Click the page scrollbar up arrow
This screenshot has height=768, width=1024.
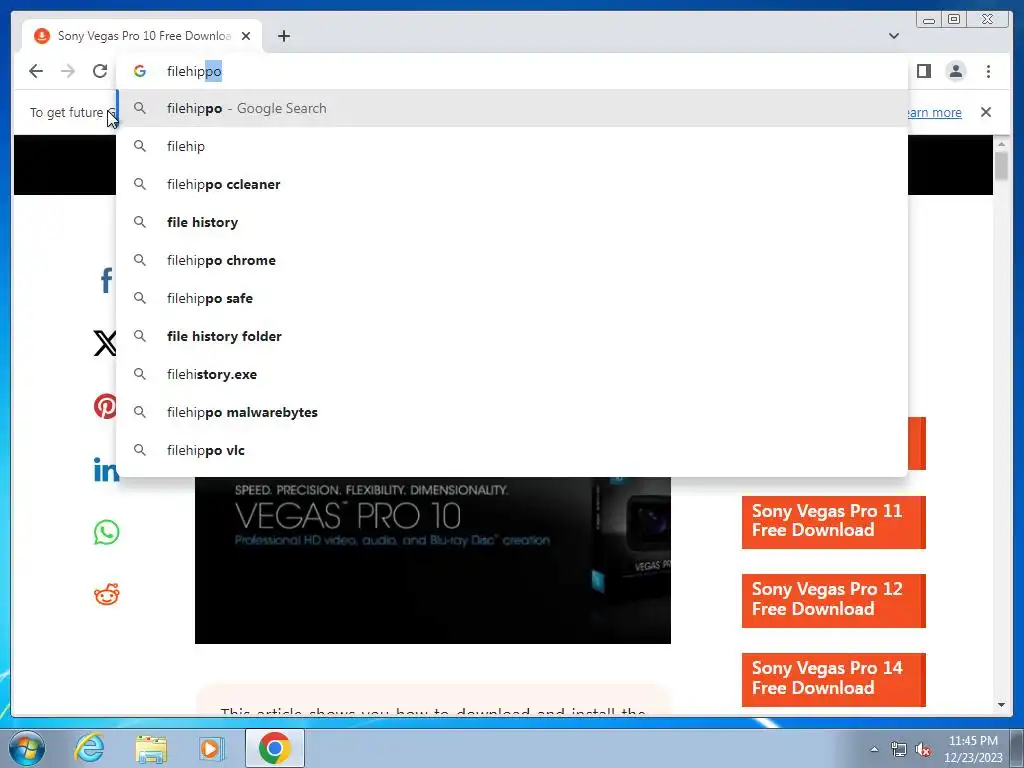1002,144
